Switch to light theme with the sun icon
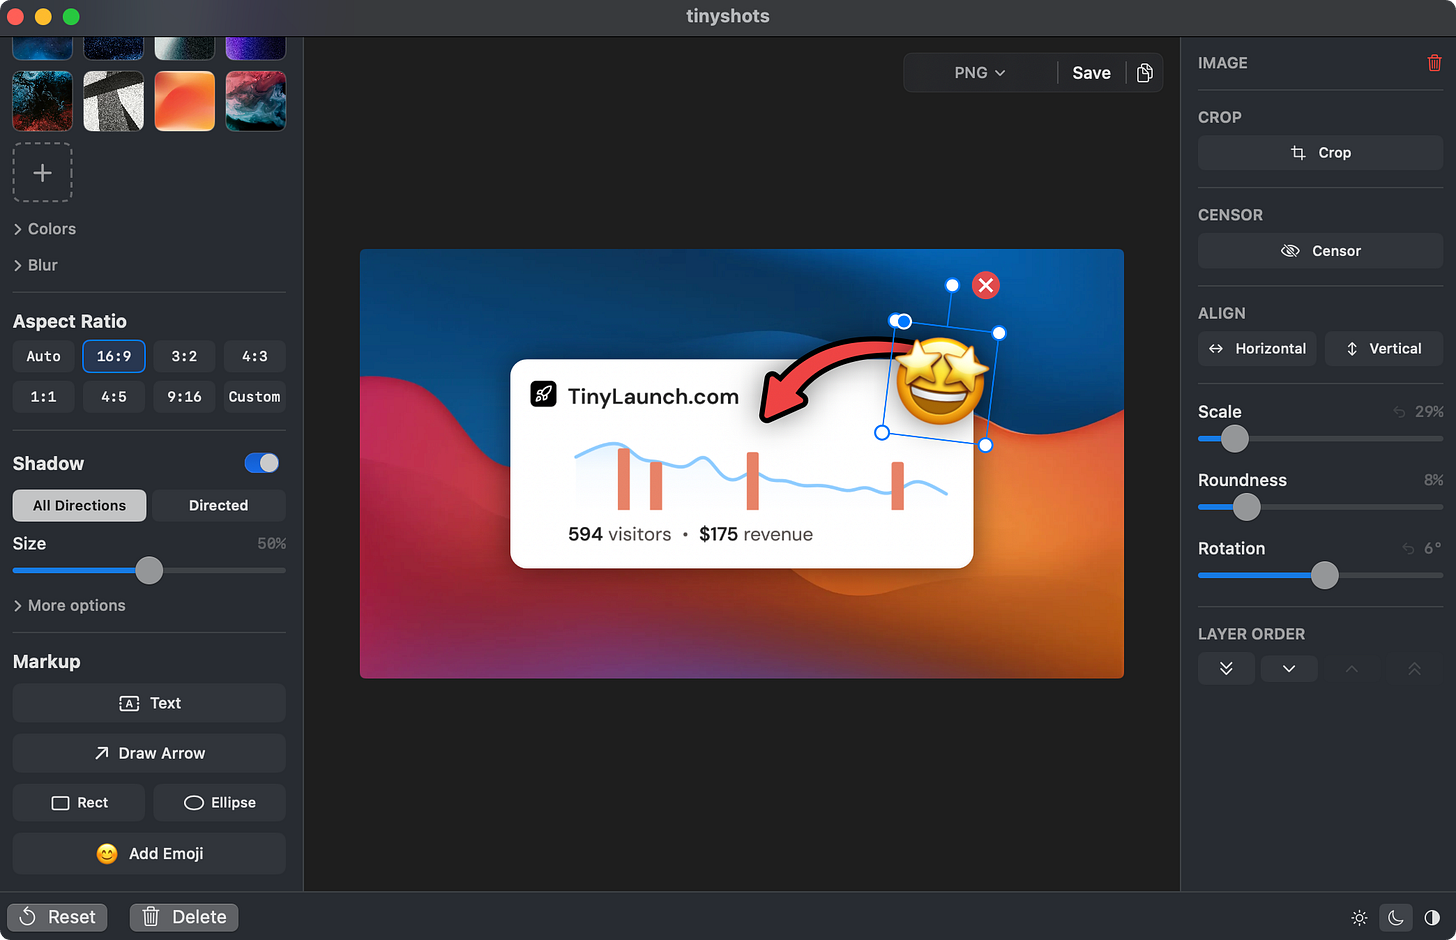 (x=1359, y=917)
